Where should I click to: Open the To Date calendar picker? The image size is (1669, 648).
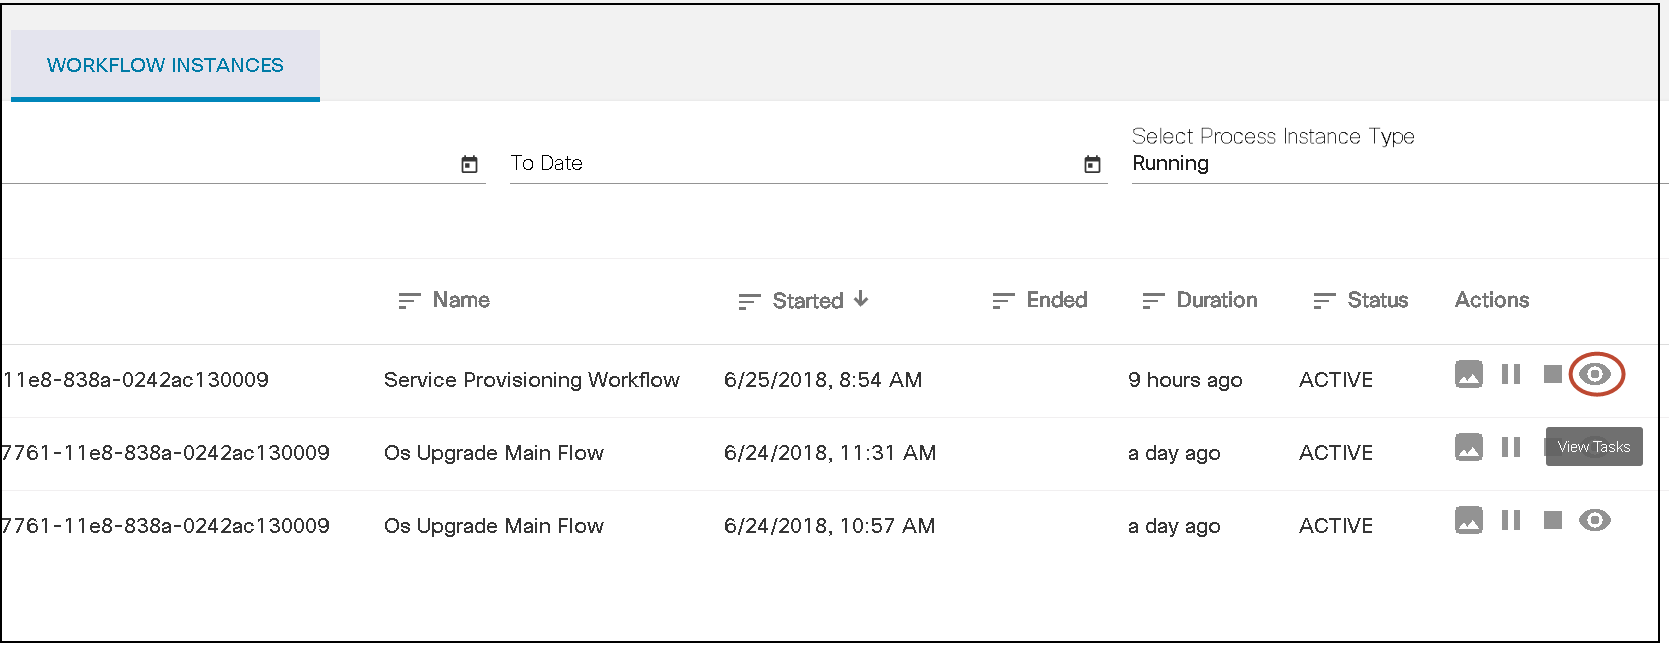tap(1092, 164)
